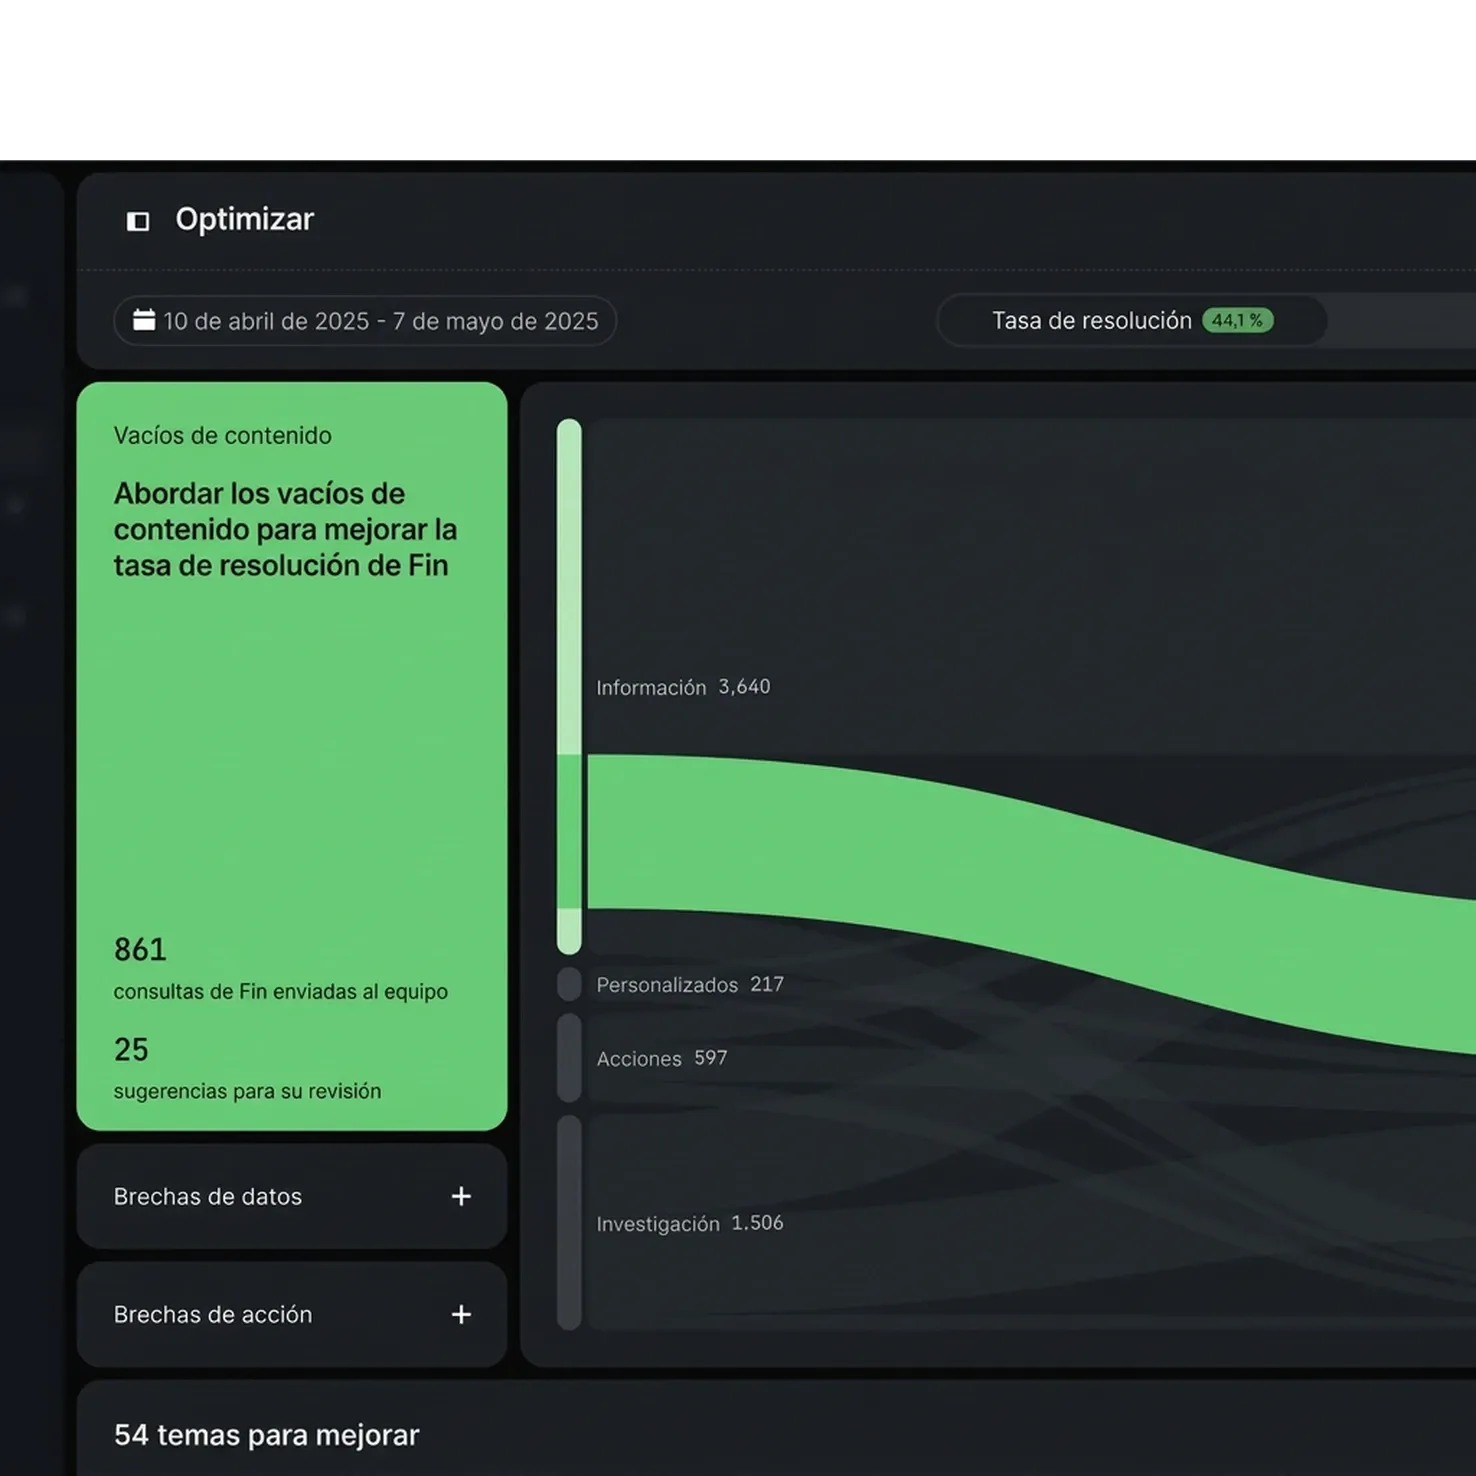The width and height of the screenshot is (1476, 1476).
Task: Click the plus icon next to Brechas de datos
Action: pos(461,1196)
